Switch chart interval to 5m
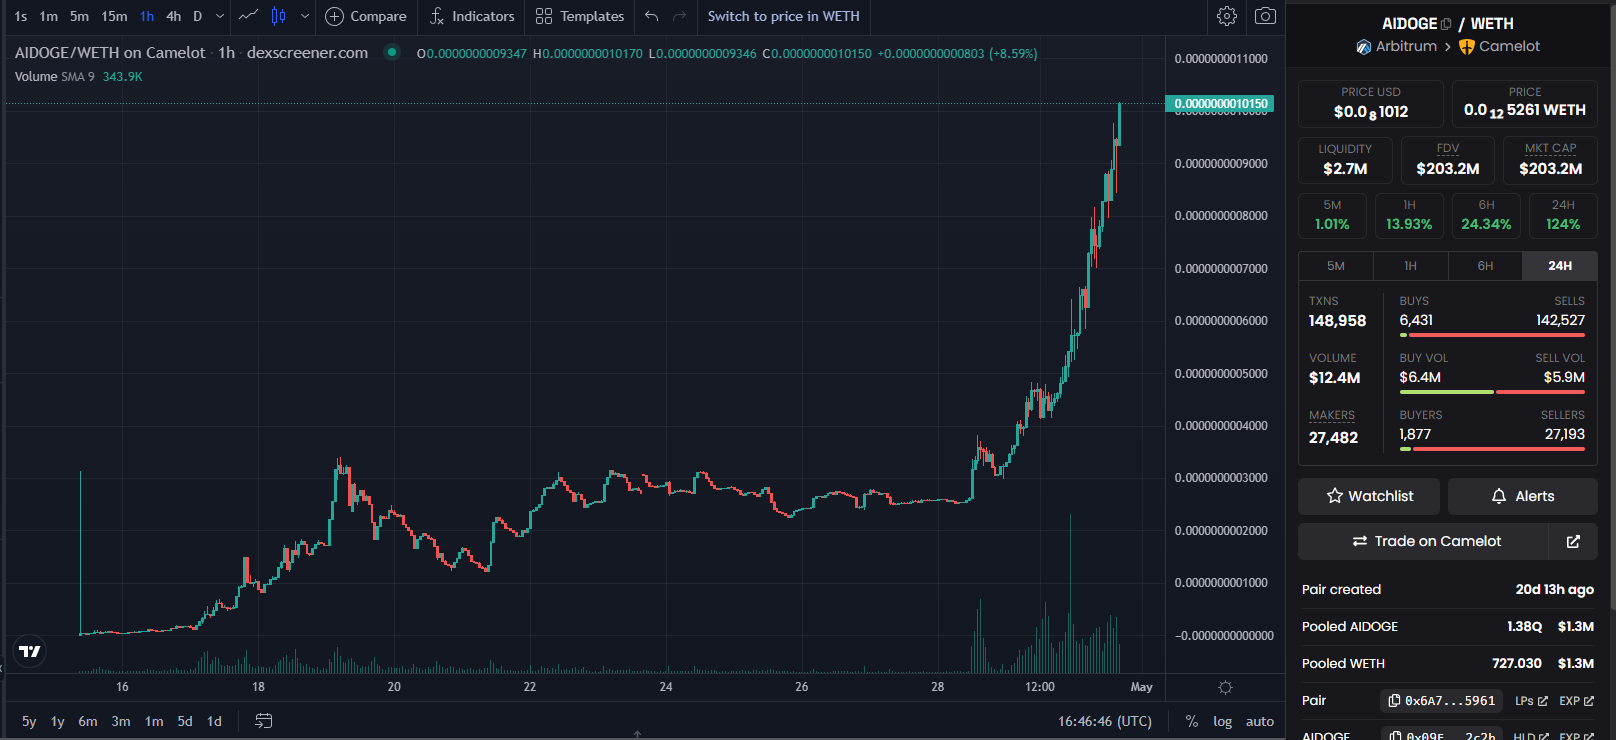1616x740 pixels. pos(80,16)
